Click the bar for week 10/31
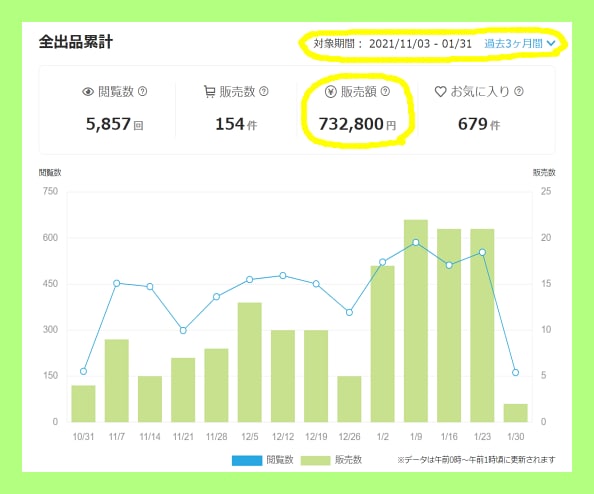 pos(83,404)
